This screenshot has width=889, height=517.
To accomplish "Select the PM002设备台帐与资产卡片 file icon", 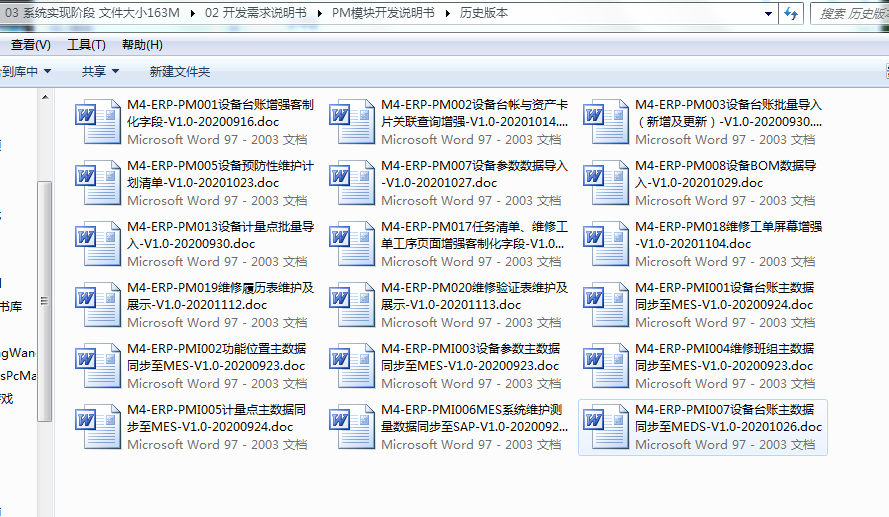I will [352, 122].
